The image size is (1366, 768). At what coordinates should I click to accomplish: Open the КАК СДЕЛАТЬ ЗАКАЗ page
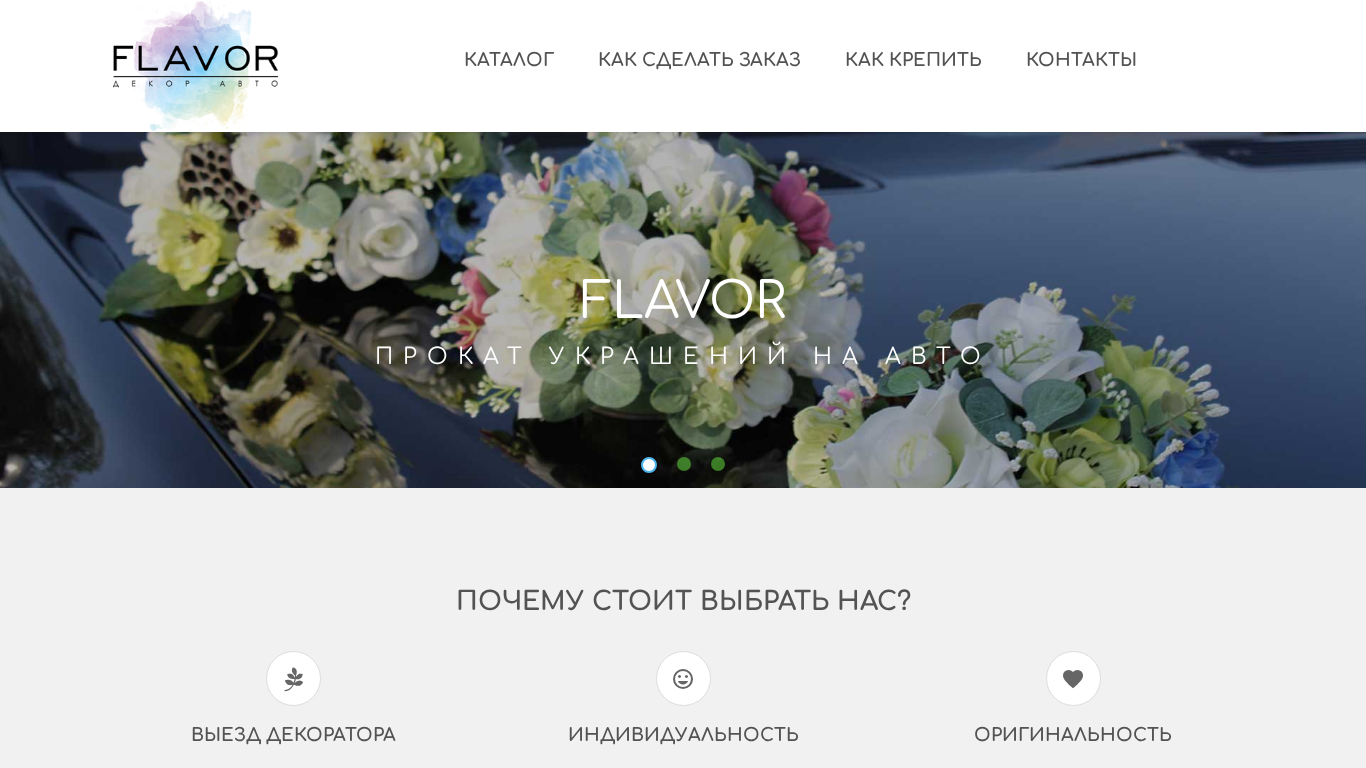pos(699,60)
